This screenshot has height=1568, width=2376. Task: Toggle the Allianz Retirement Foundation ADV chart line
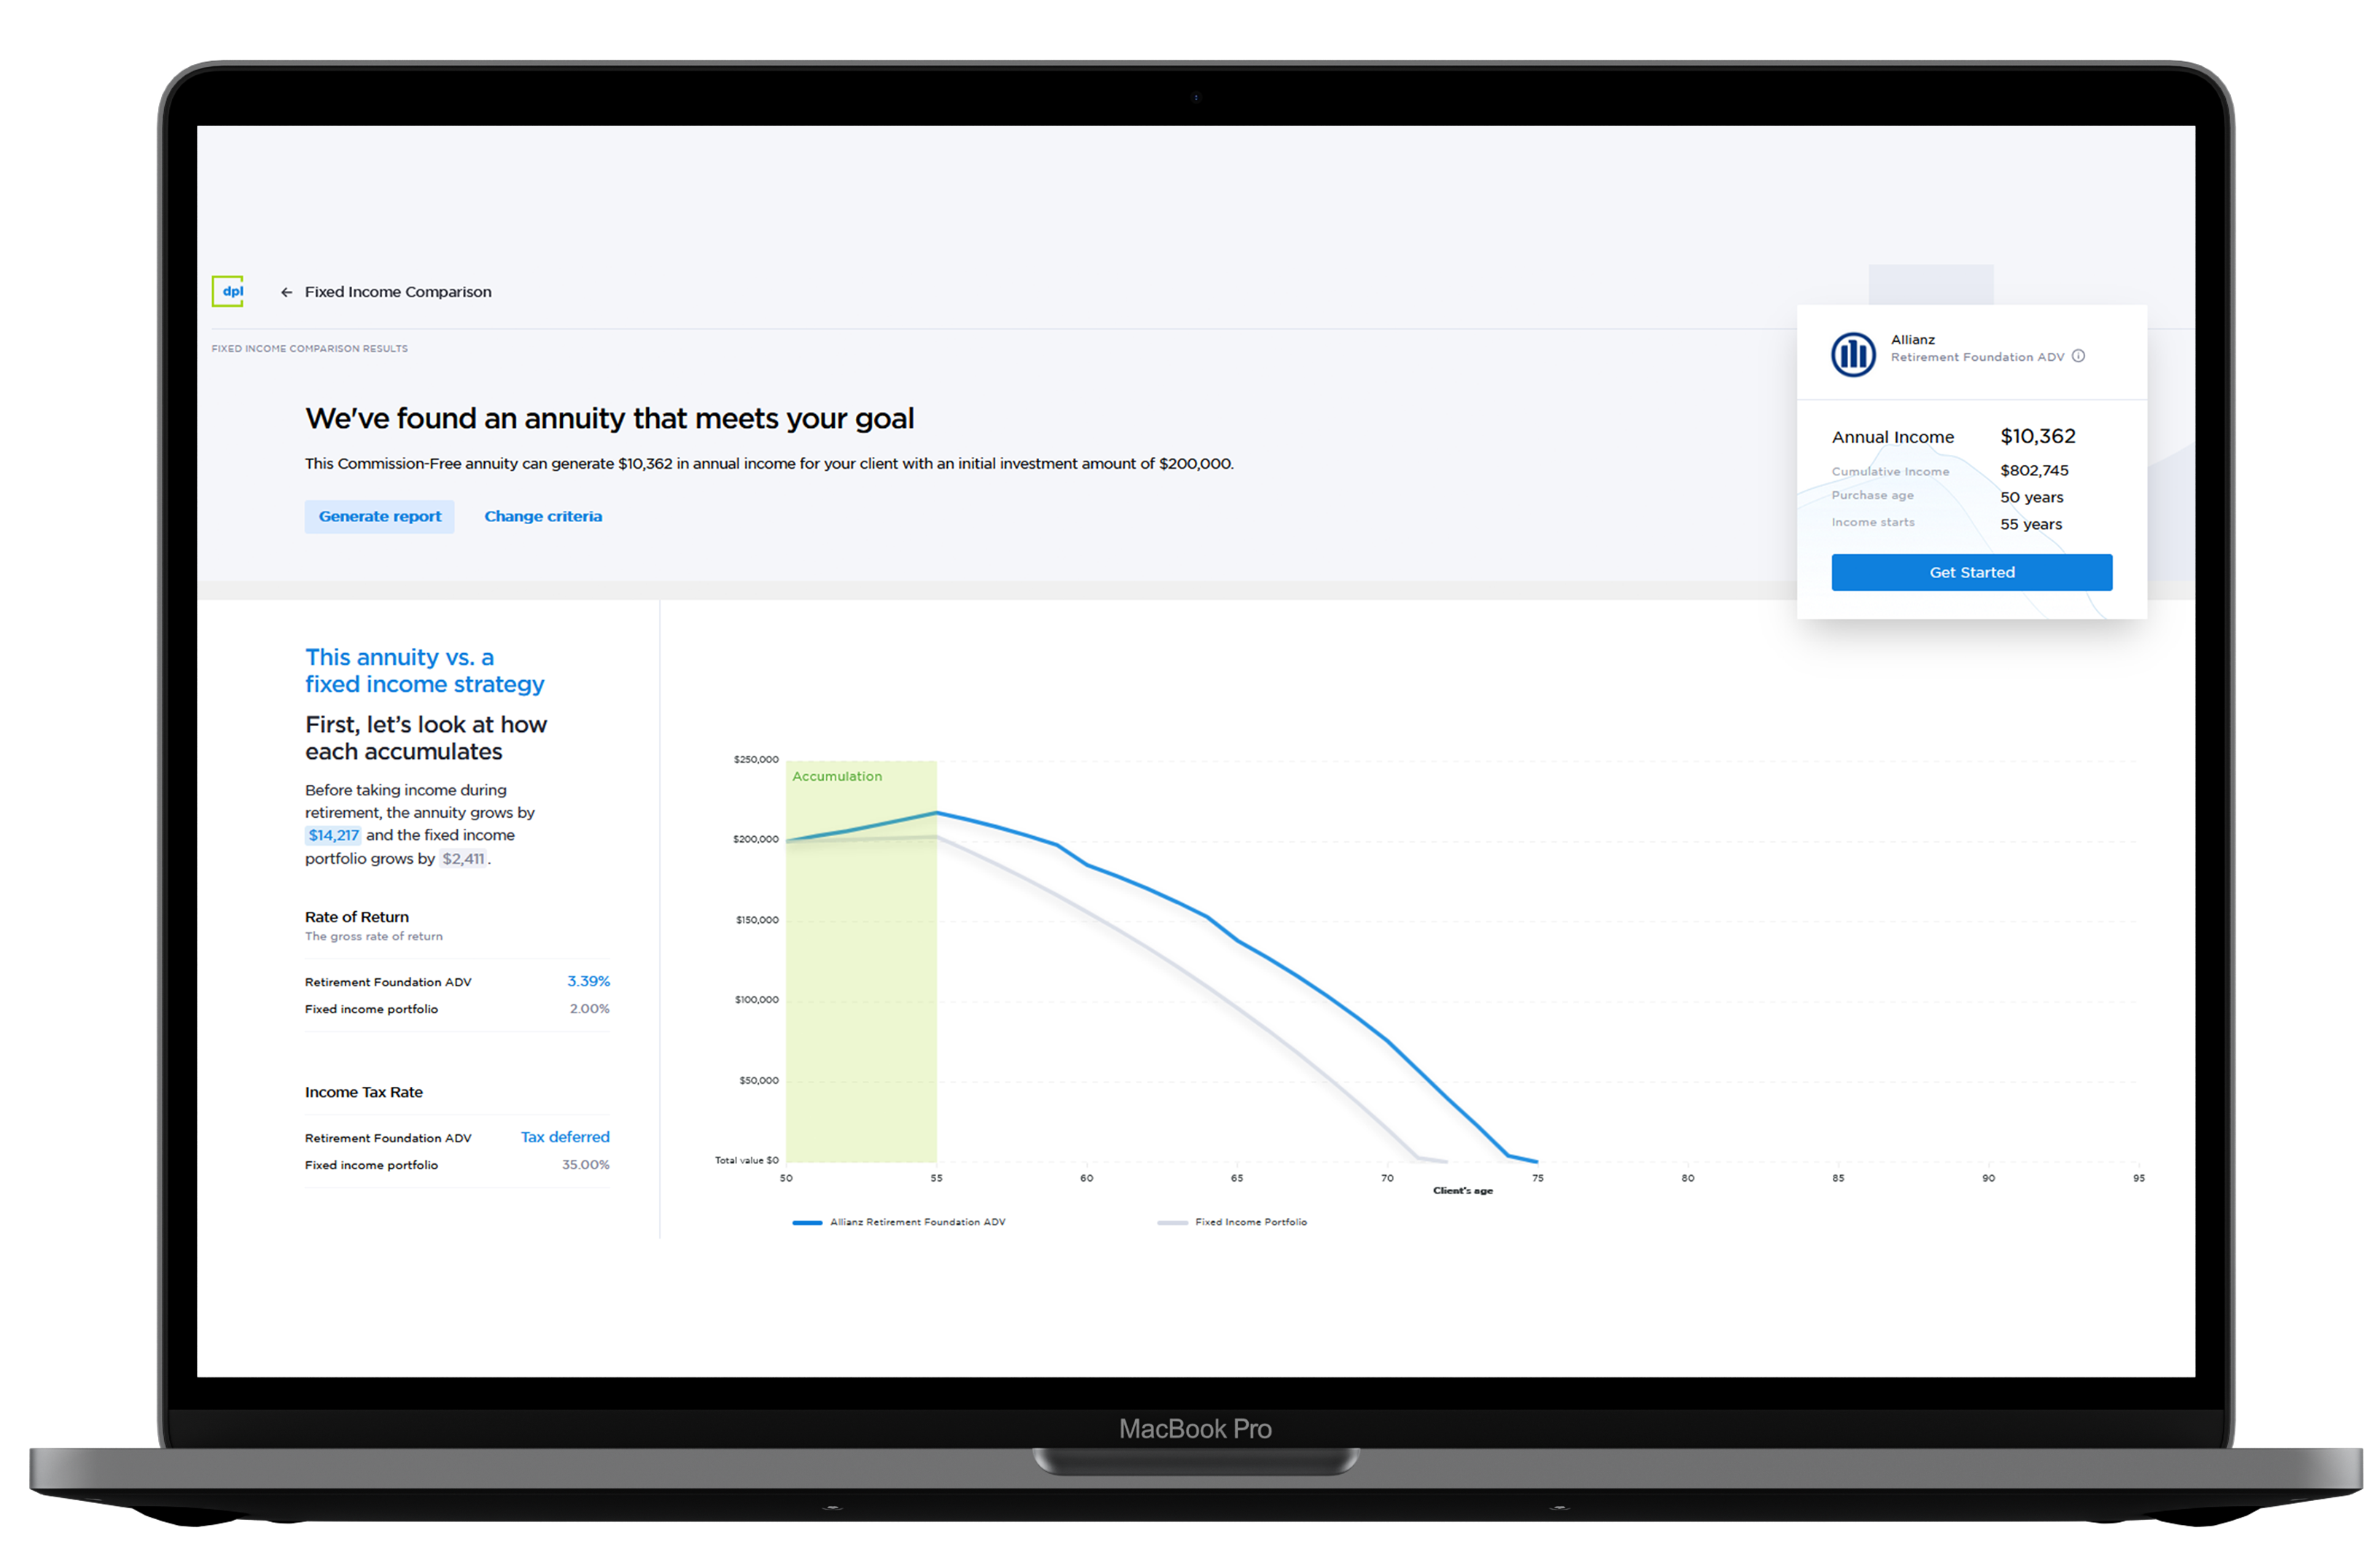(x=892, y=1220)
